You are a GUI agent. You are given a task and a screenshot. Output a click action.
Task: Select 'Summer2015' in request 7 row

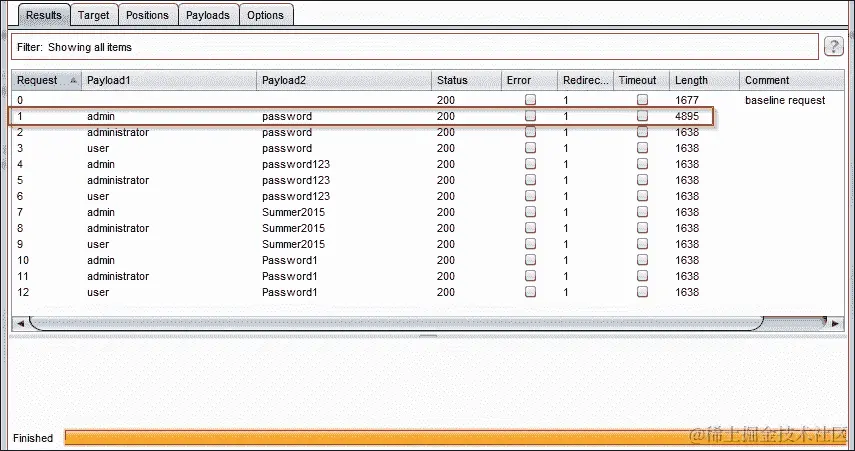[293, 212]
